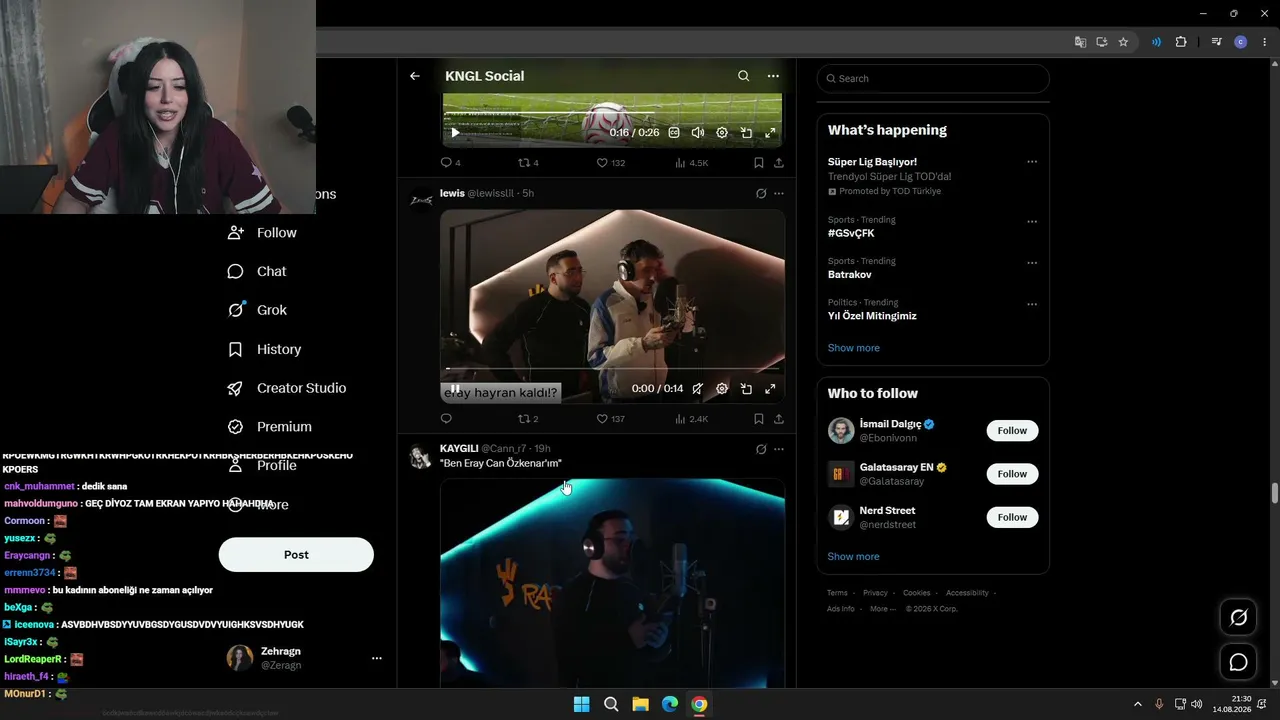The image size is (1280, 720).
Task: Share lewis's post
Action: 779,419
